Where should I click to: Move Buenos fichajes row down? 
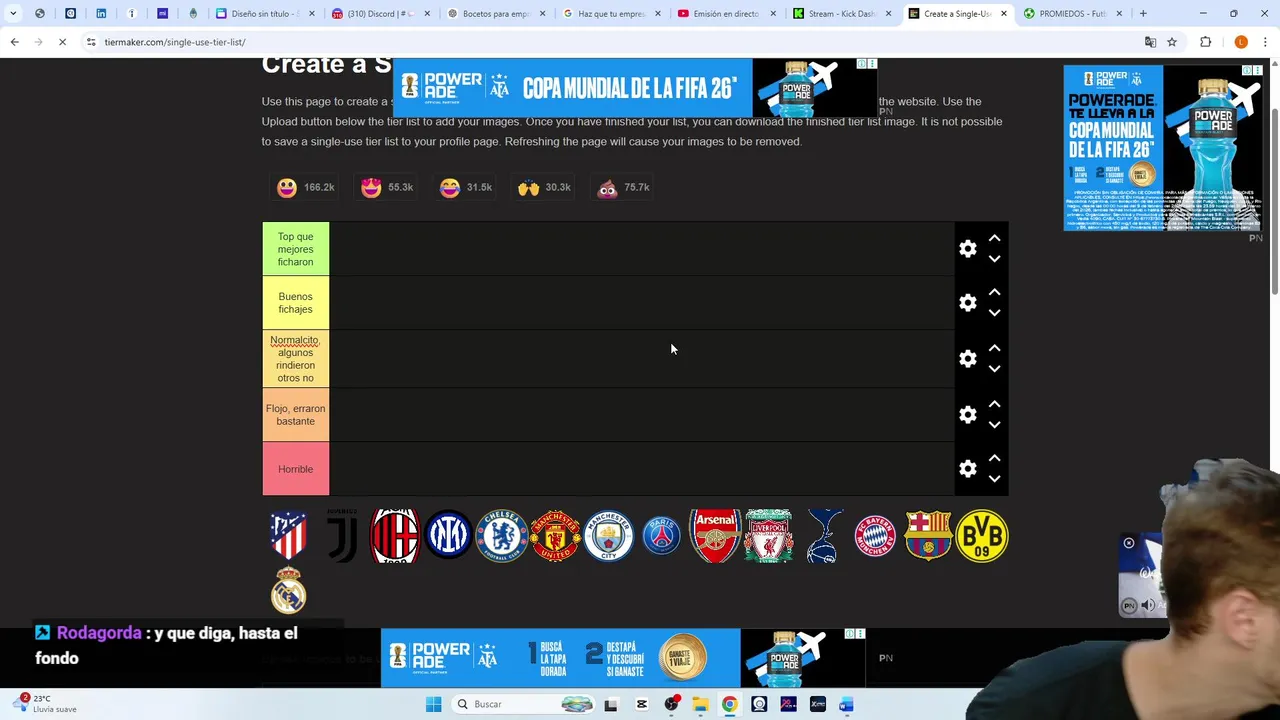tap(994, 313)
